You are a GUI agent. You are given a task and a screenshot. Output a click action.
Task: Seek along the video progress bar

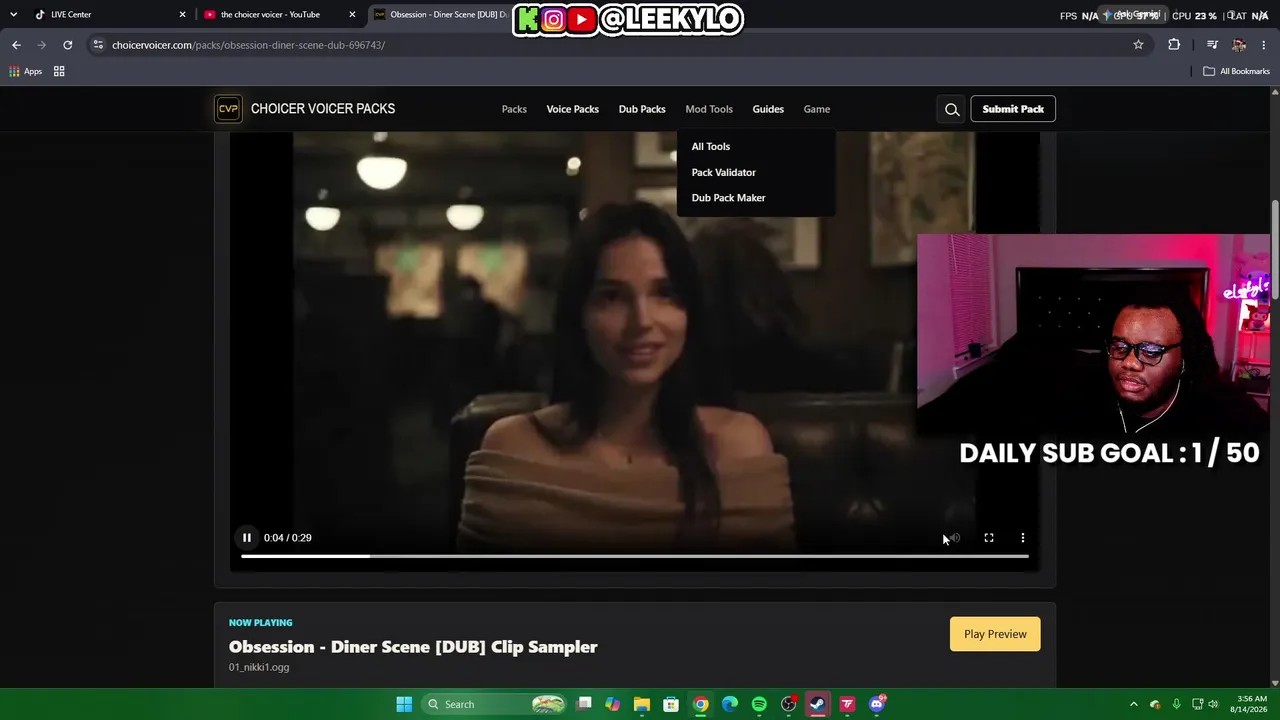click(635, 556)
